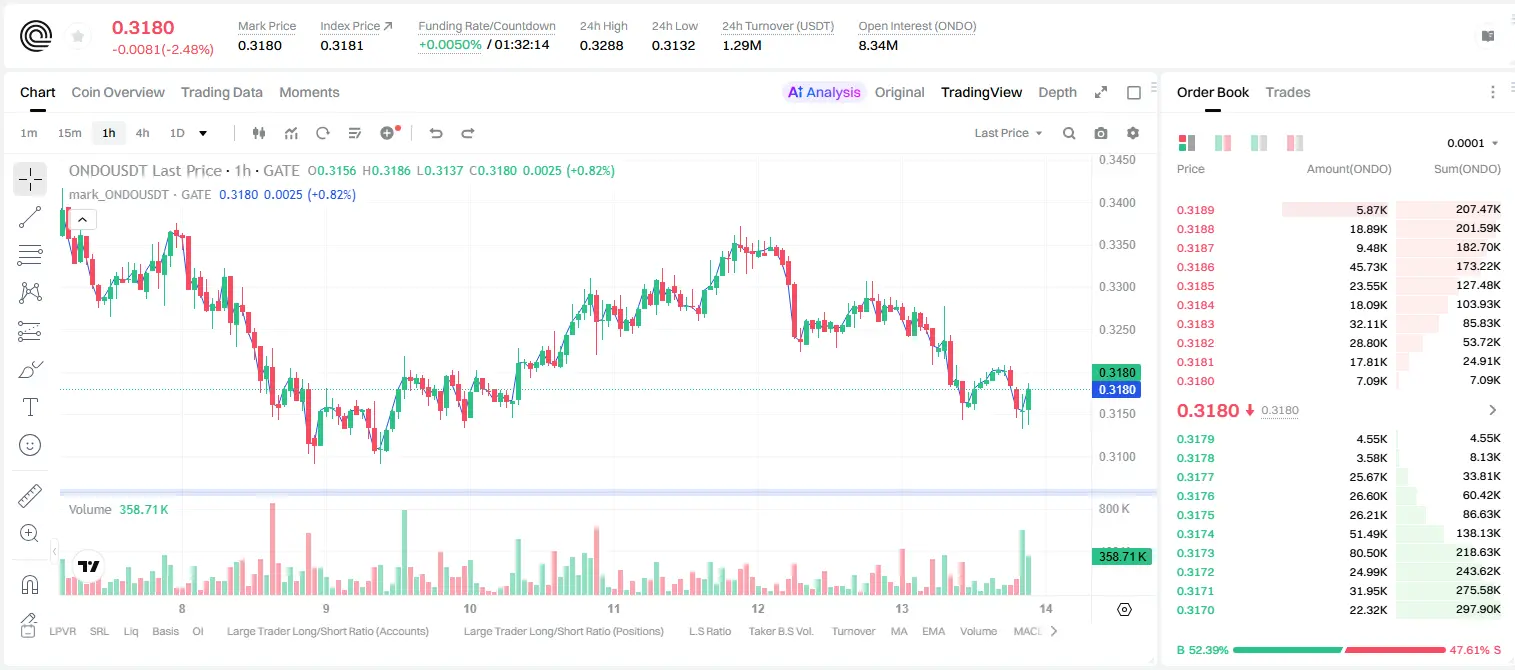Screen dimensions: 1515x670
Task: Switch to the Trades tab
Action: click(x=1287, y=92)
